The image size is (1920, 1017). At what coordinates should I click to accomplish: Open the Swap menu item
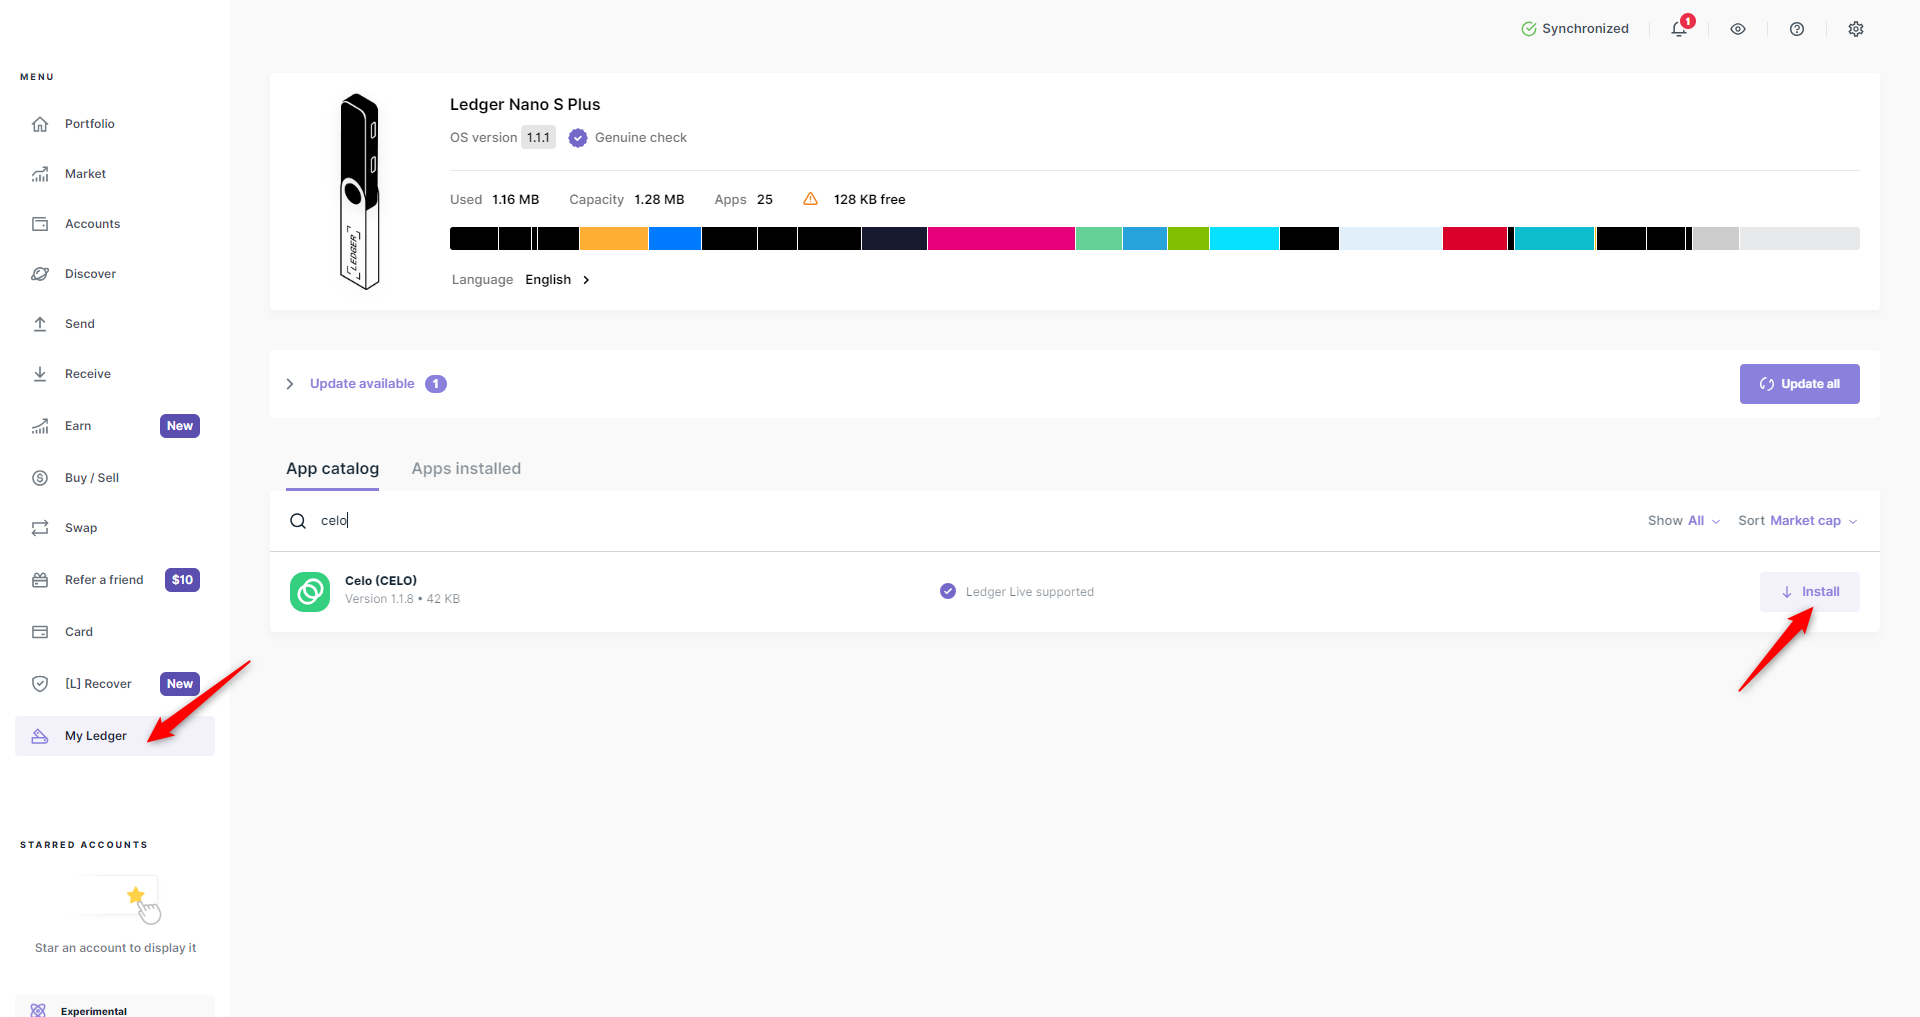point(115,528)
